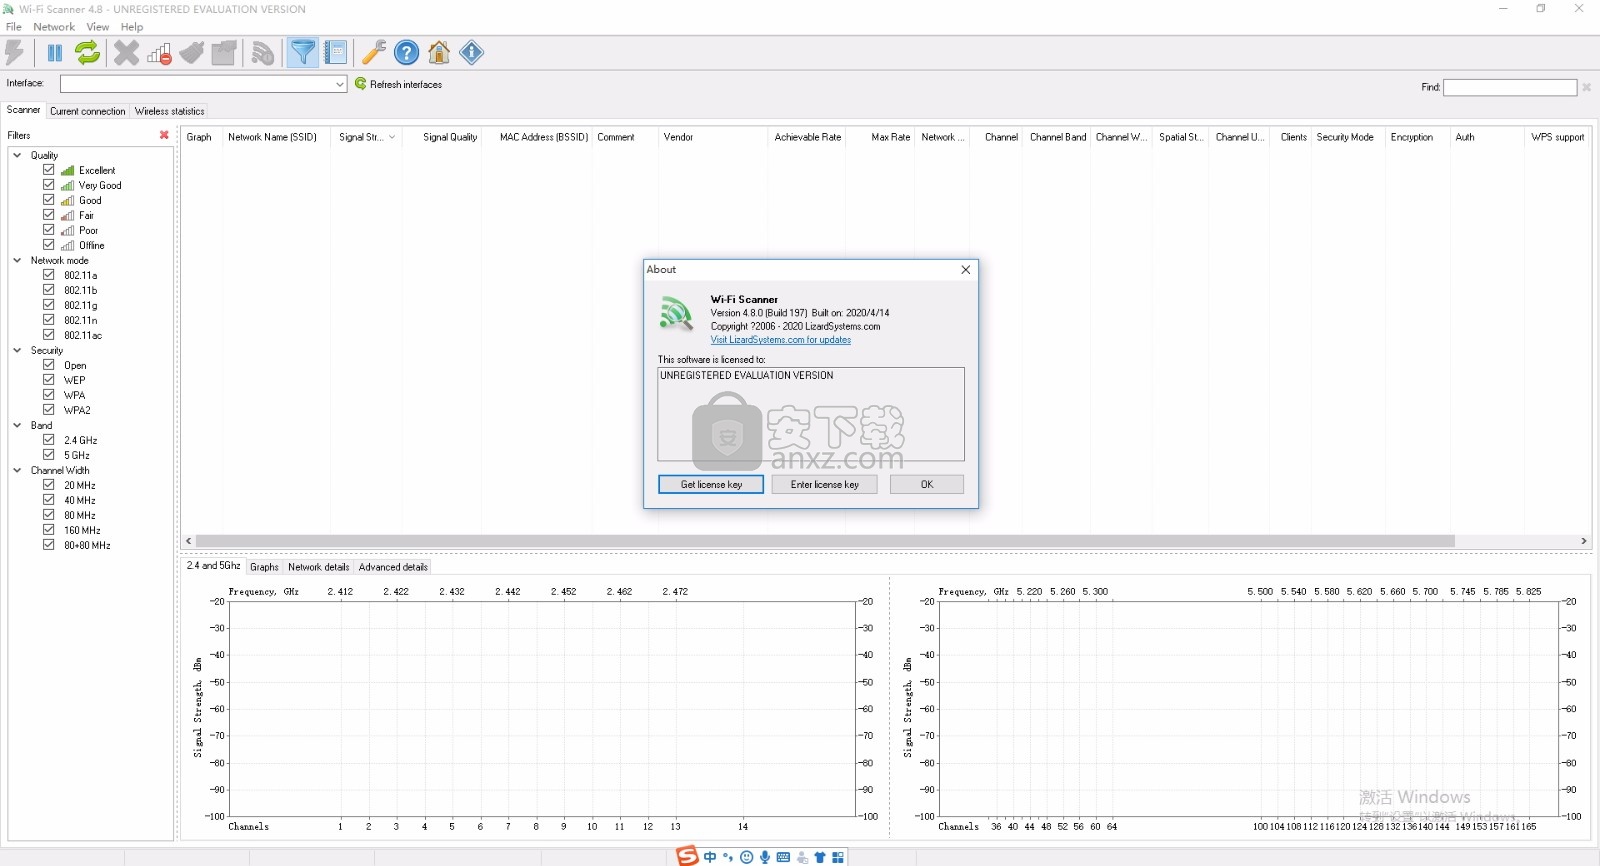Open settings with the wrench icon
This screenshot has width=1600, height=866.
tap(374, 52)
